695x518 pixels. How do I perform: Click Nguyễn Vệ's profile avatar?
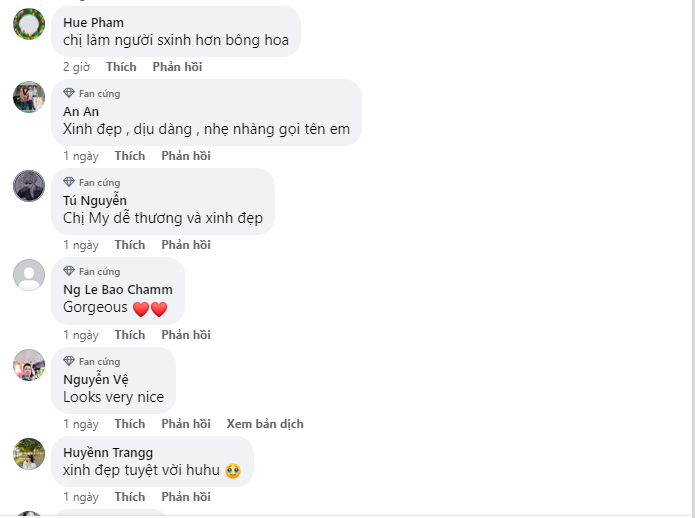point(29,365)
